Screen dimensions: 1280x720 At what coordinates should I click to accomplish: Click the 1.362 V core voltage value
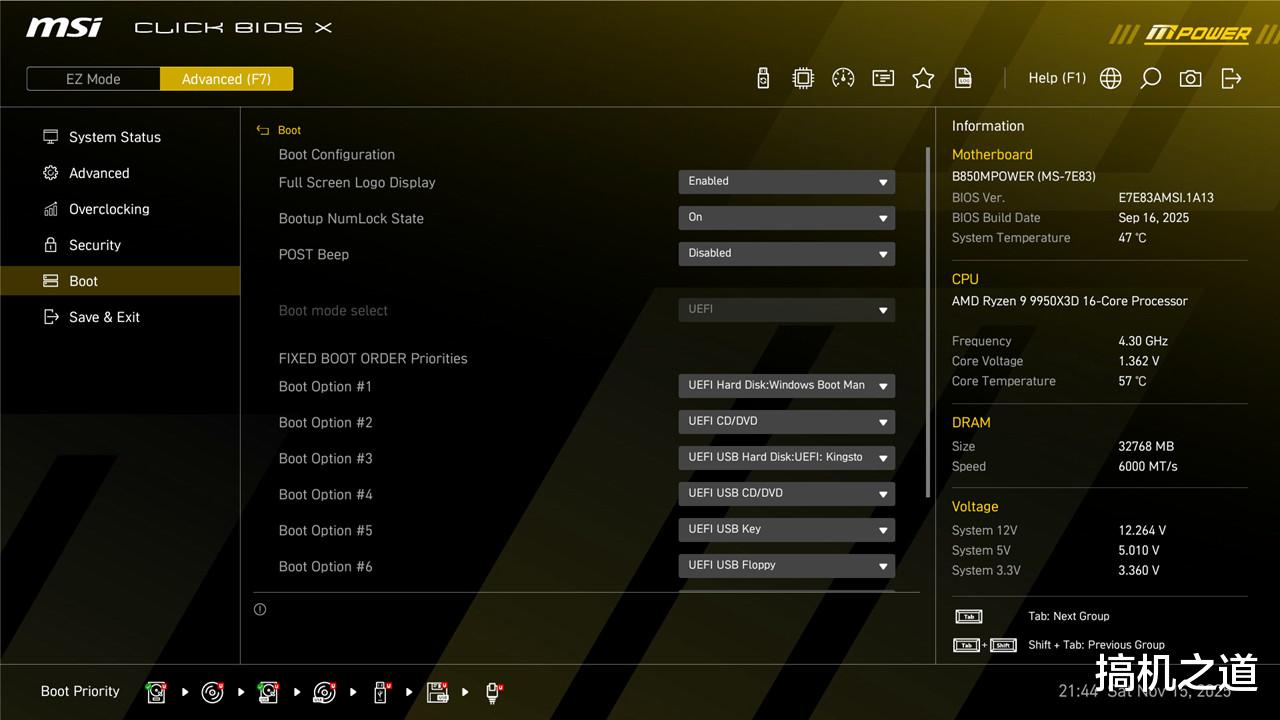pos(1139,361)
